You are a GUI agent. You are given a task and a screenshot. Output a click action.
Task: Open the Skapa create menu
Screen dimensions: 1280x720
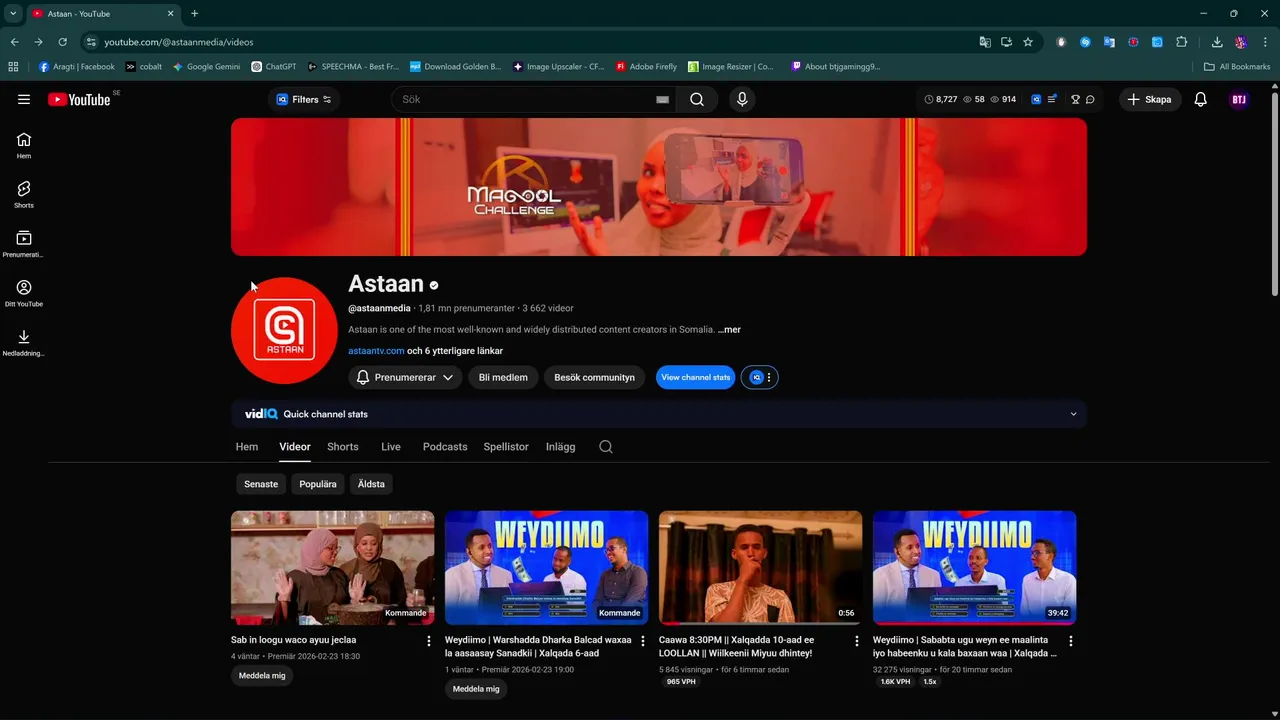click(x=1149, y=99)
